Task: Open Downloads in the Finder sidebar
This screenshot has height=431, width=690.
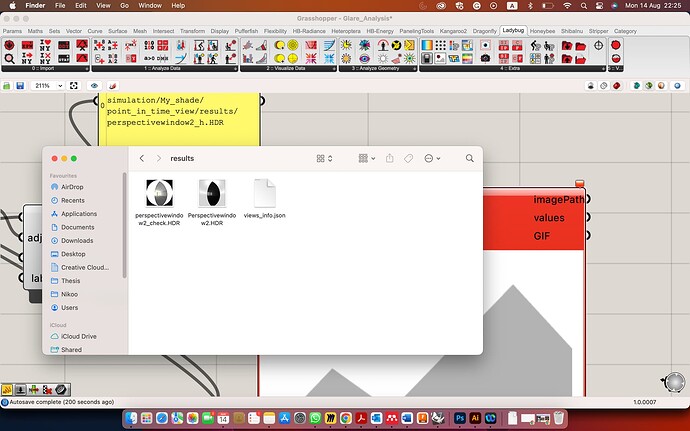Action: pos(77,240)
